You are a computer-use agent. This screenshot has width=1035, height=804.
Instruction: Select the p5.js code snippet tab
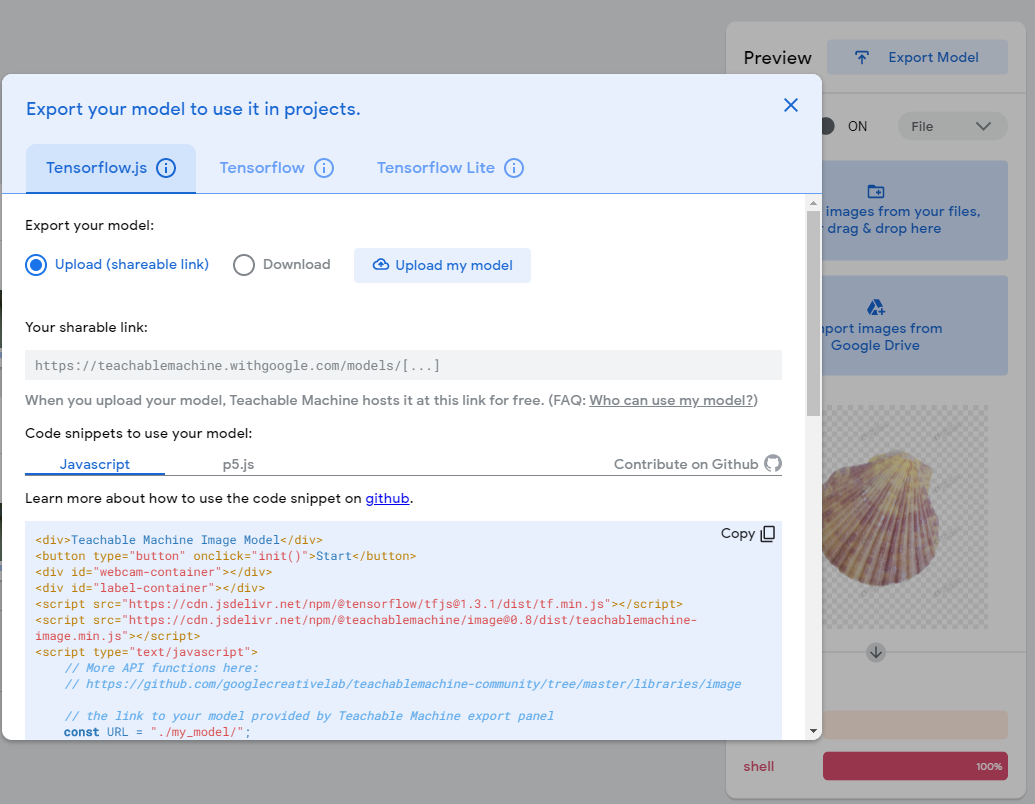pyautogui.click(x=238, y=464)
